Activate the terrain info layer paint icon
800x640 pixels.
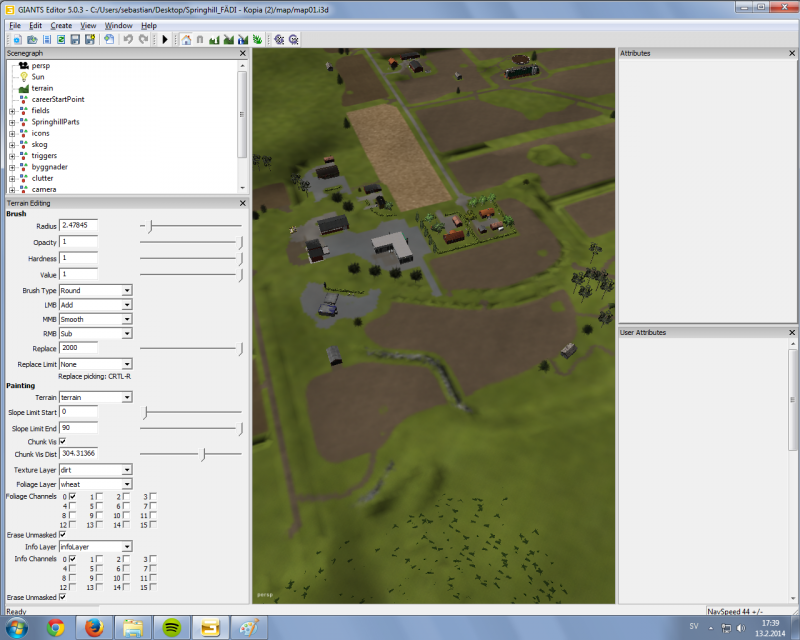tap(243, 39)
